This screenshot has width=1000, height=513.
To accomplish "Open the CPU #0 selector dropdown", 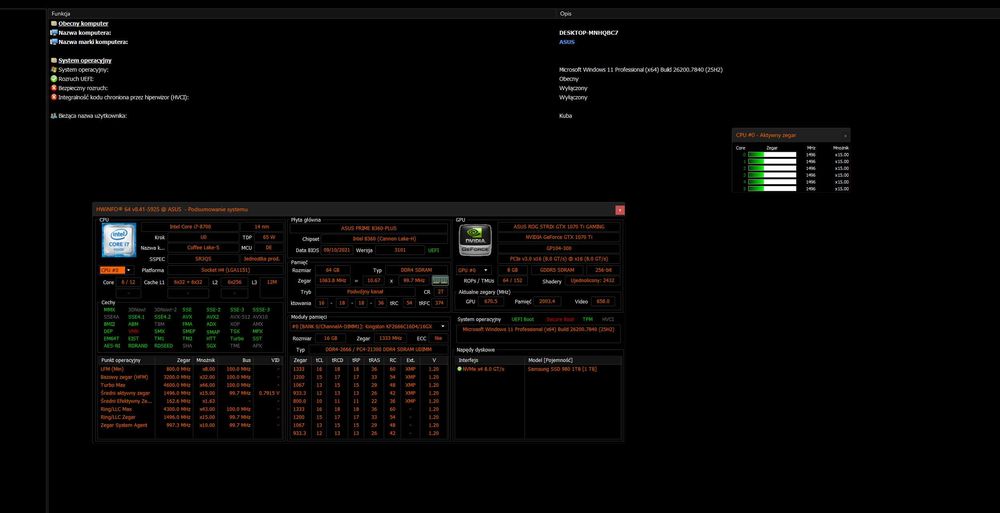I will [x=117, y=270].
